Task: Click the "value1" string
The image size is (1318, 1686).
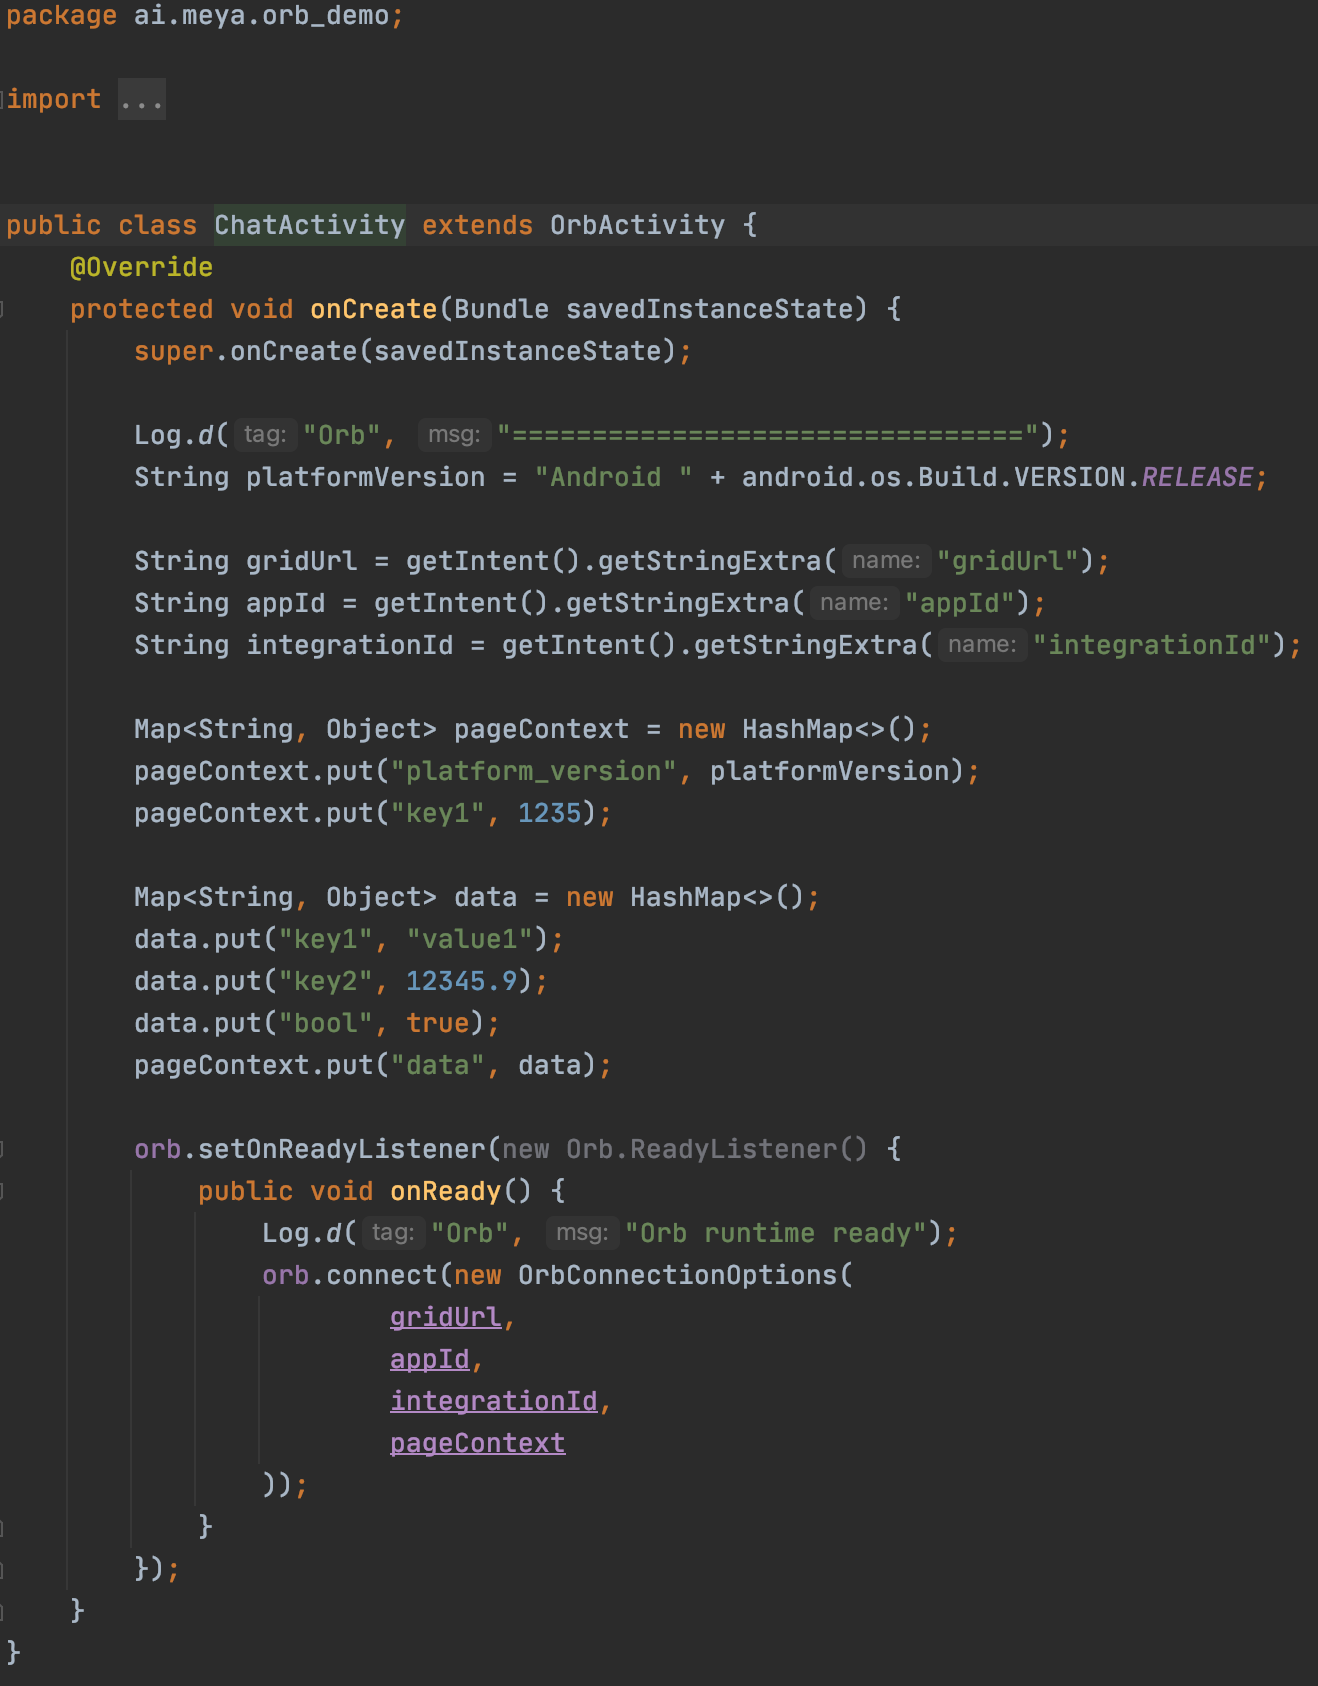Action: click(469, 939)
